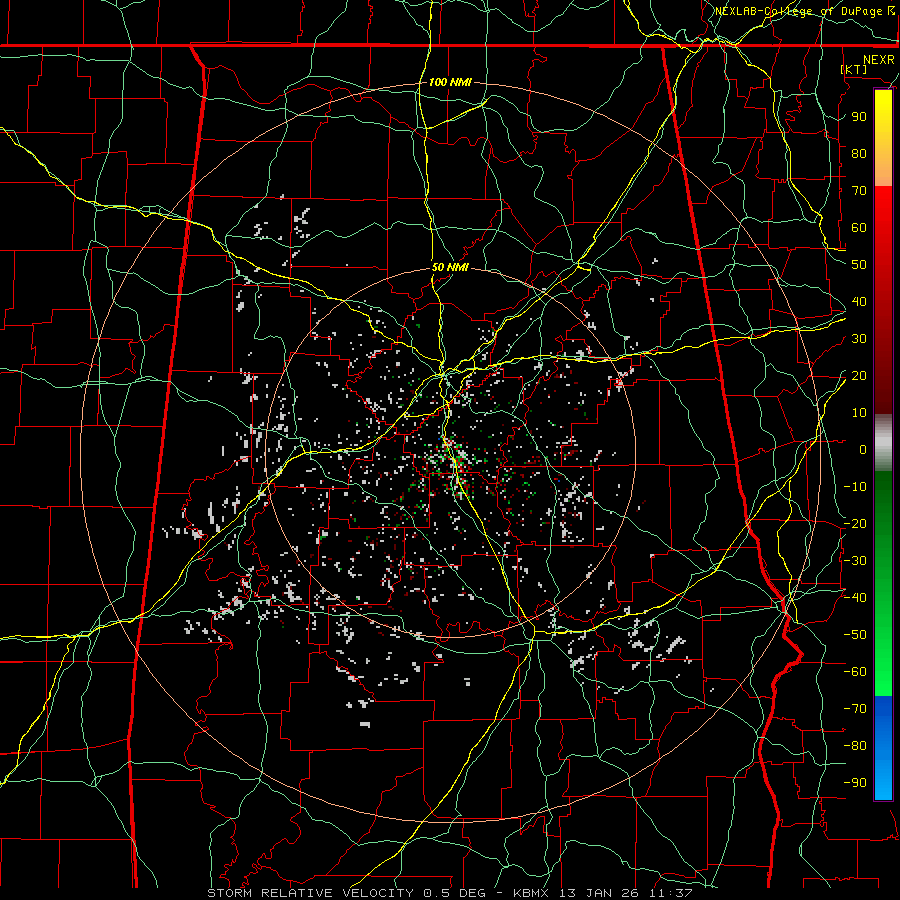Click the "-70" scale value
This screenshot has width=900, height=900.
[855, 709]
